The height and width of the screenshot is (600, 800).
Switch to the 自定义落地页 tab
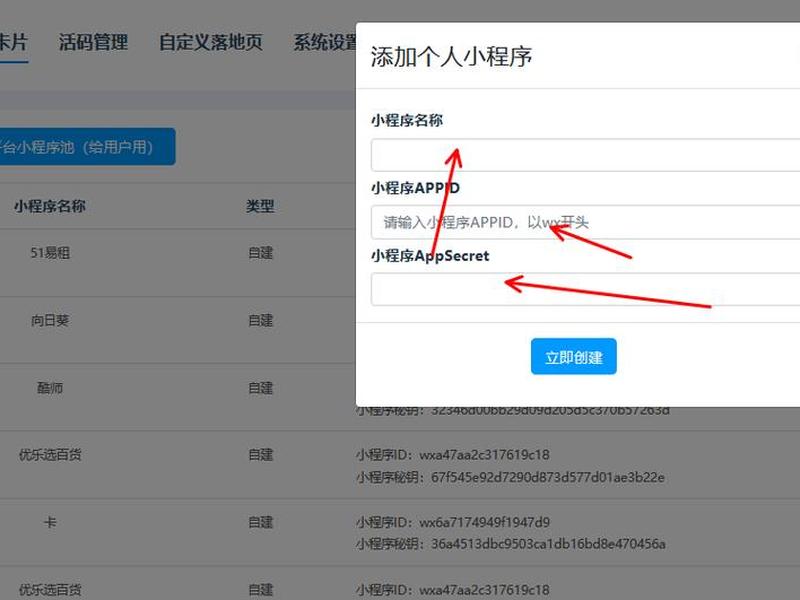(211, 42)
